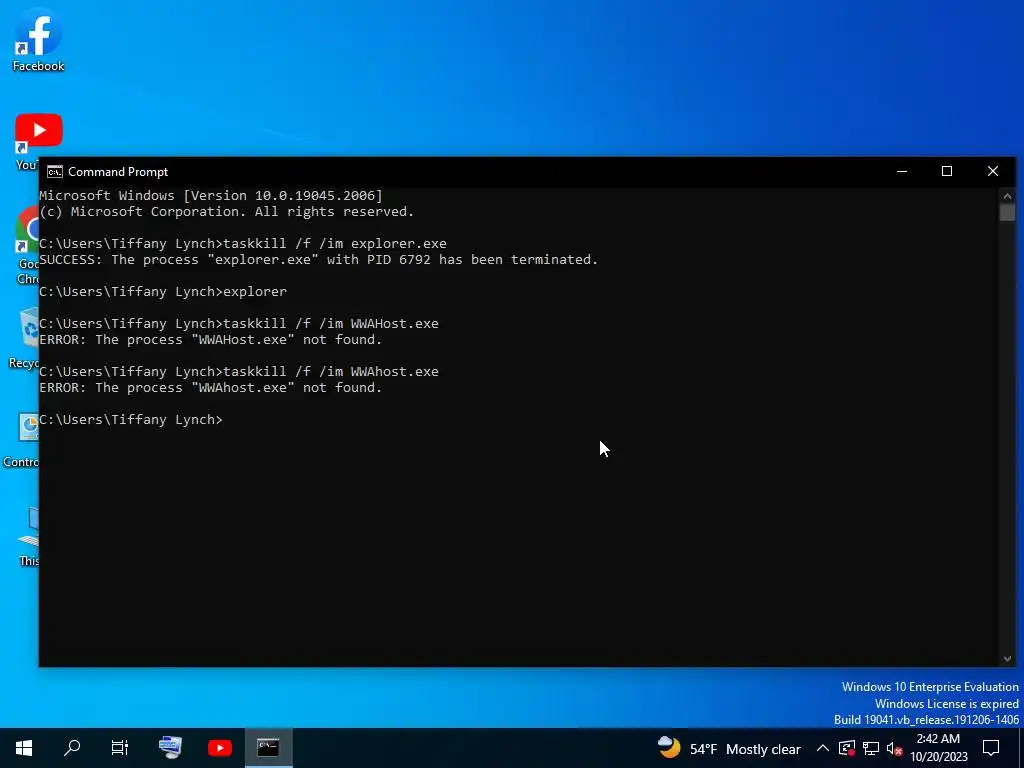Click the Command Prompt scrollbar thumb
Screen dimensions: 1024x768
click(x=1007, y=213)
